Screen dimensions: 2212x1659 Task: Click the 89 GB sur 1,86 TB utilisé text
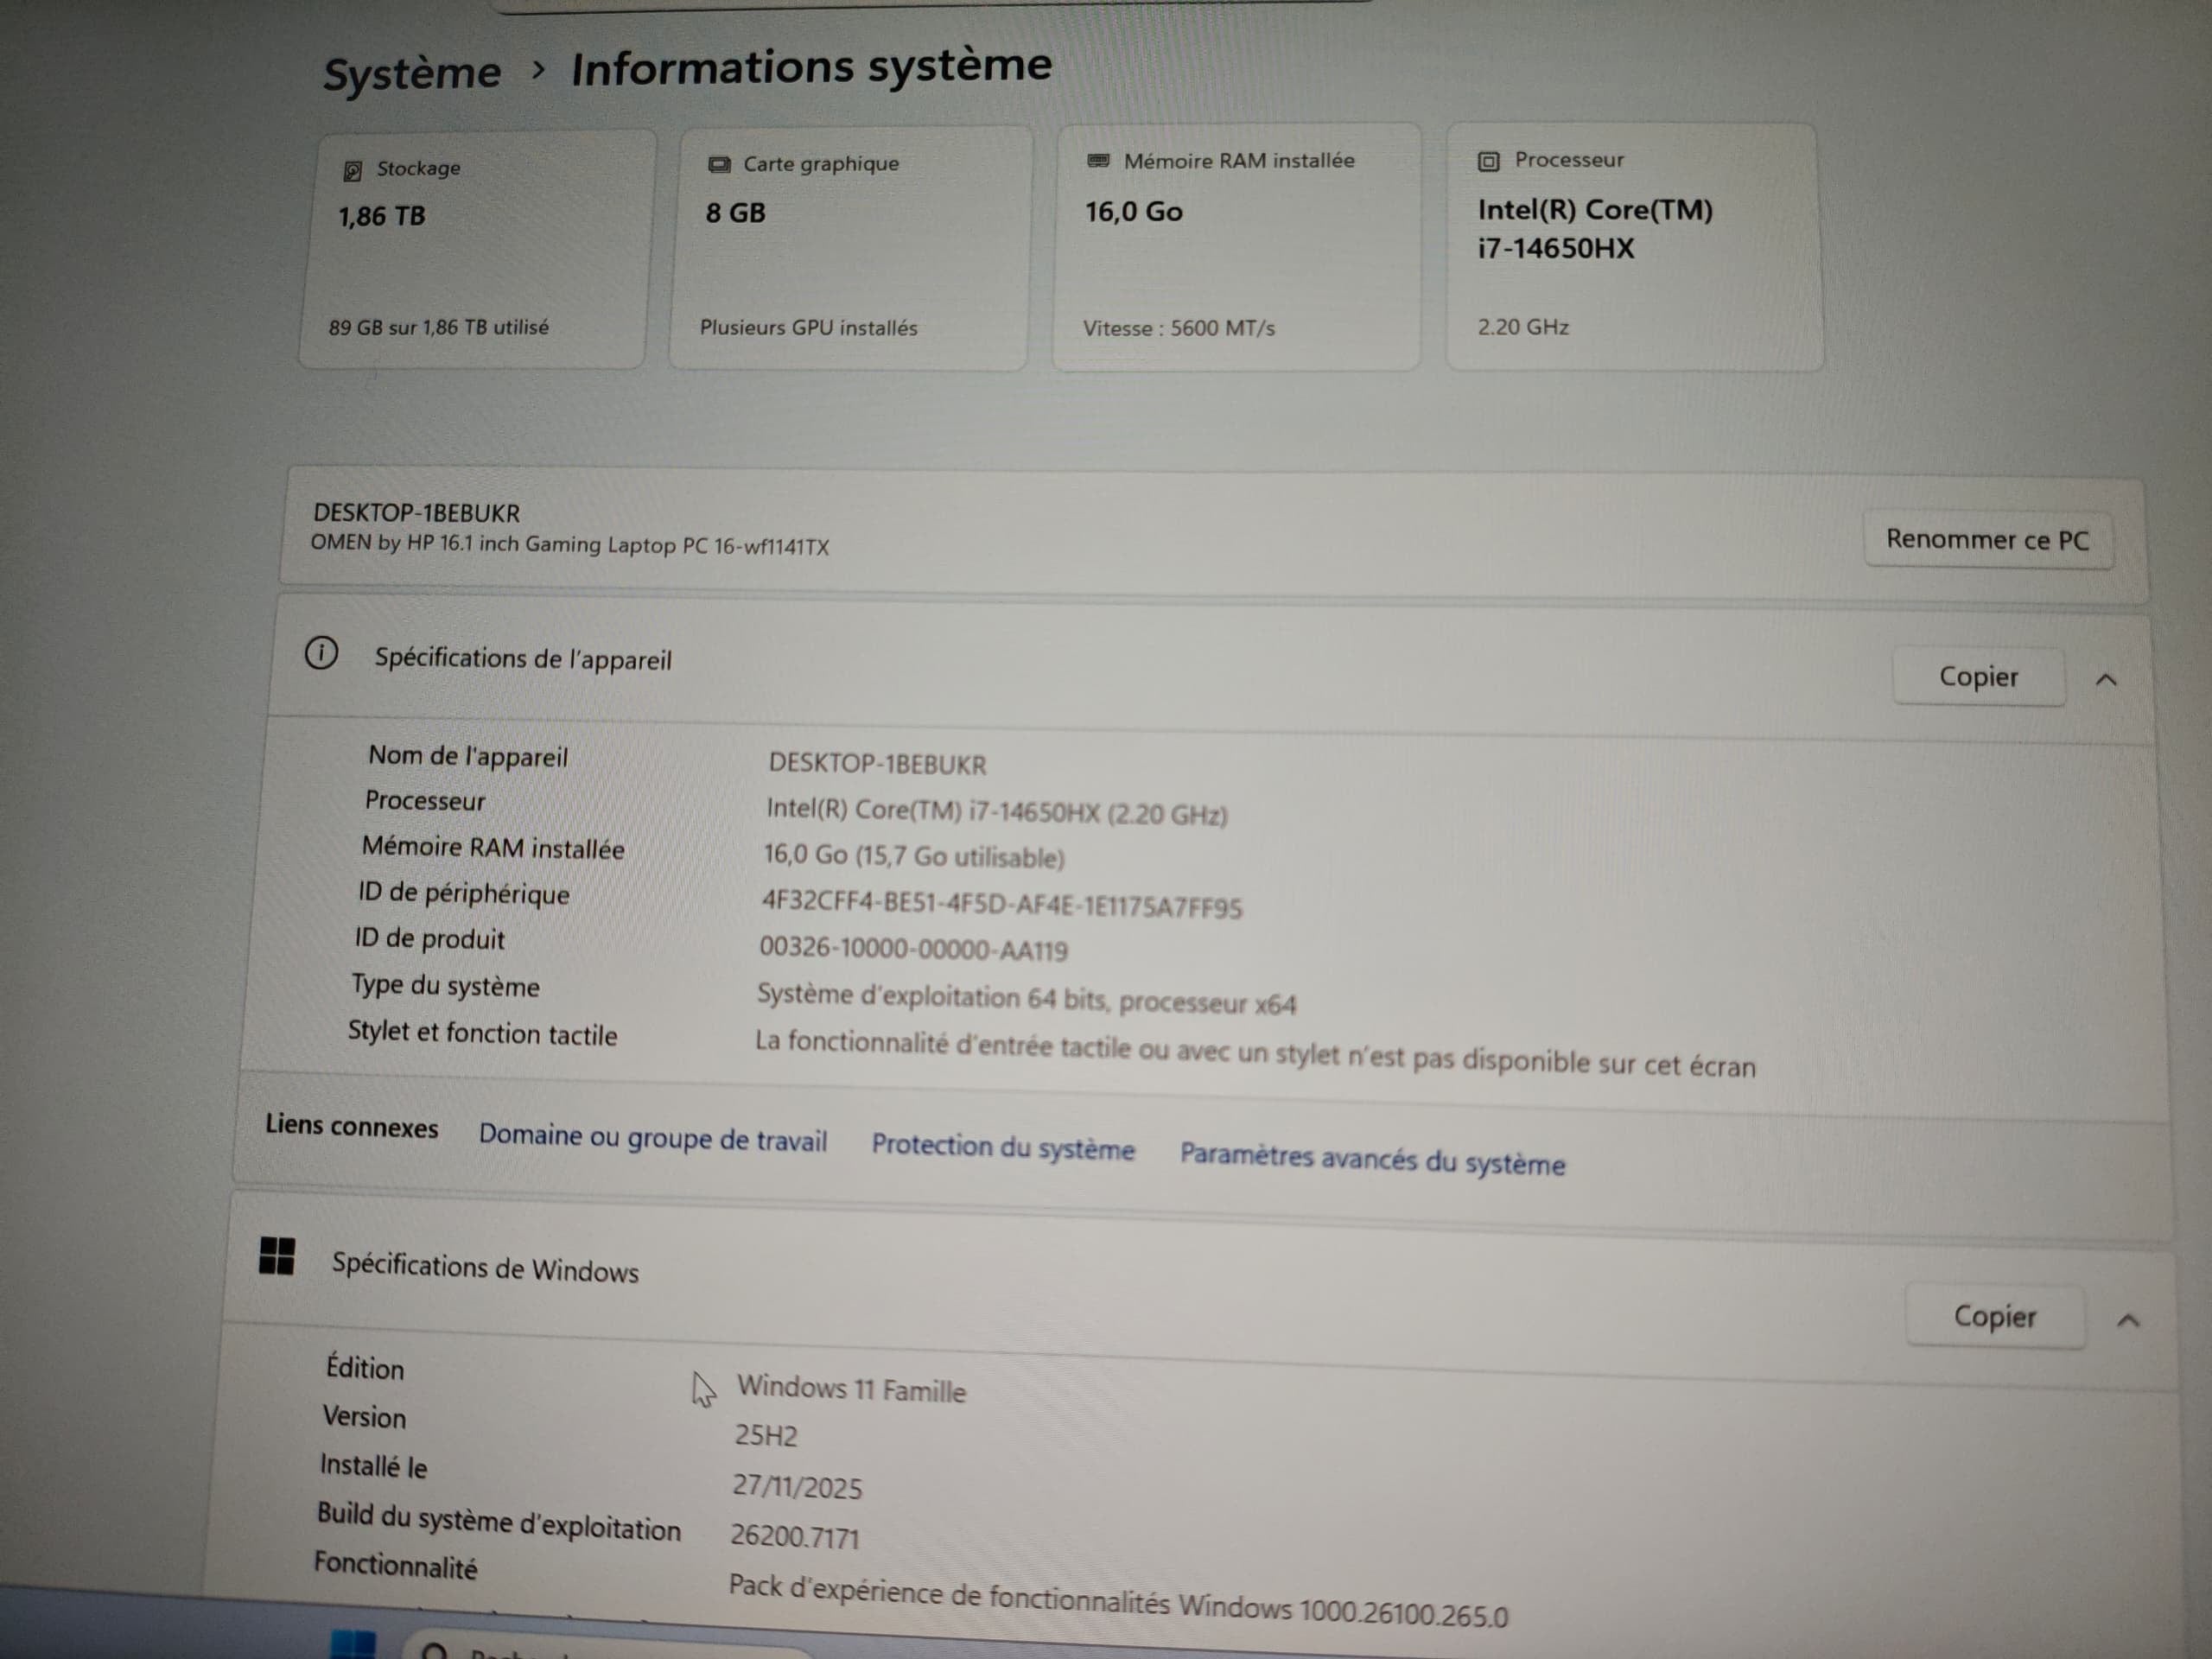(x=439, y=327)
